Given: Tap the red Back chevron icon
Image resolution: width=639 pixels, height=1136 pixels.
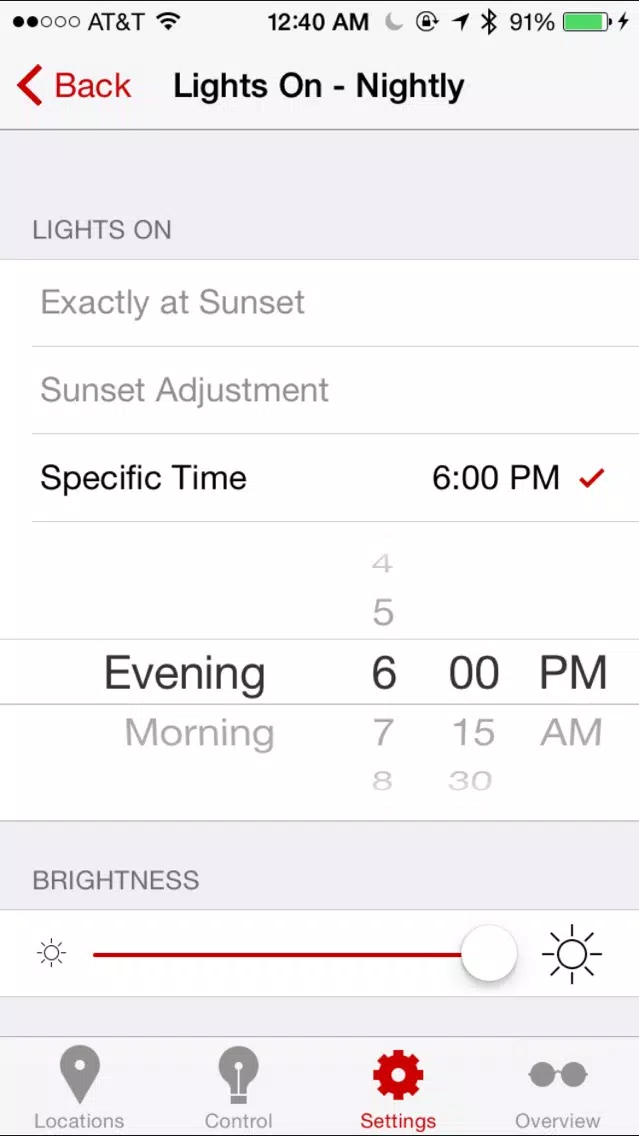Looking at the screenshot, I should point(30,85).
